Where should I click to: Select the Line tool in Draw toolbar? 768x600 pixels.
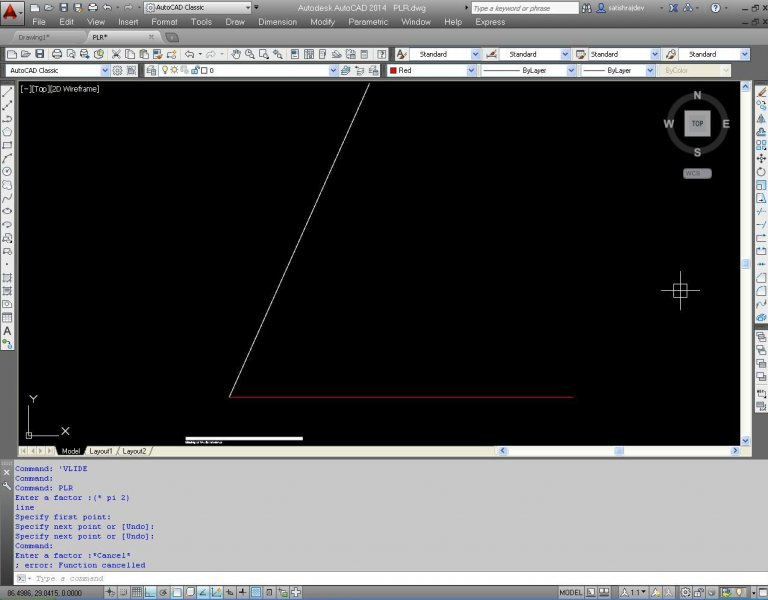[x=8, y=92]
